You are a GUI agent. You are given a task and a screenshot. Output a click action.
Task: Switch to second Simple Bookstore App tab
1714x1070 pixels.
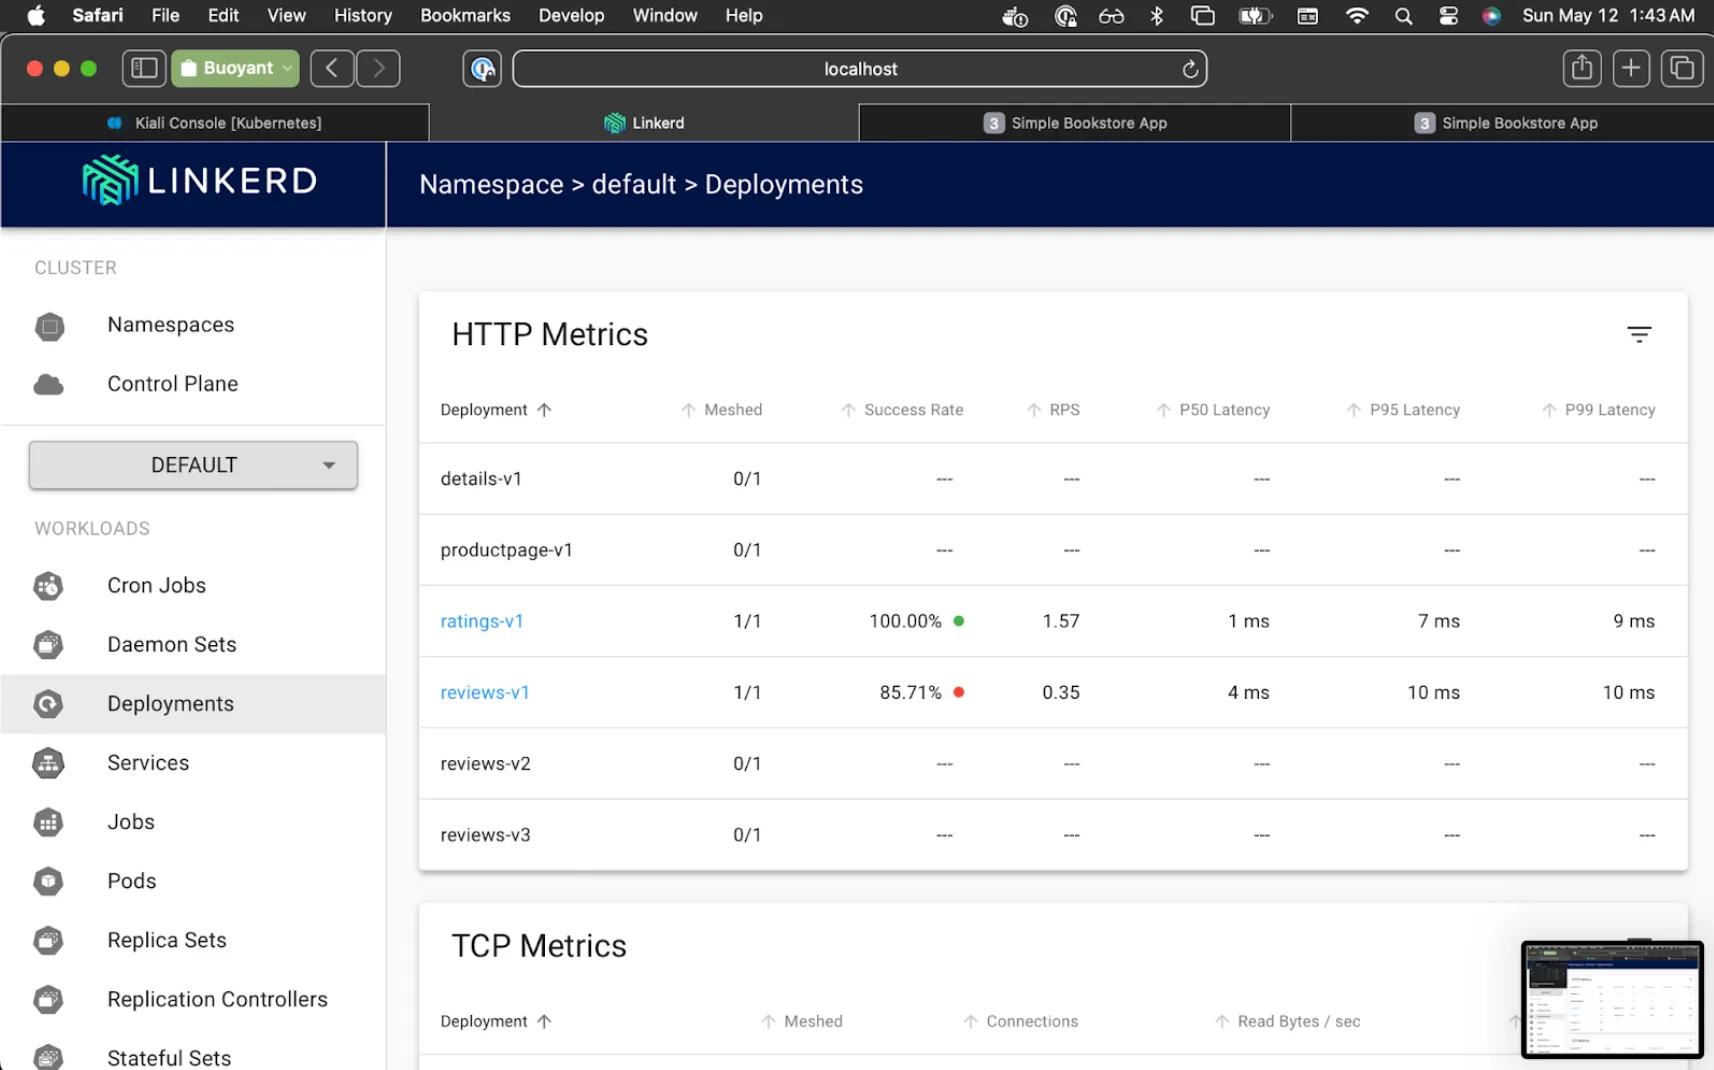pyautogui.click(x=1503, y=123)
